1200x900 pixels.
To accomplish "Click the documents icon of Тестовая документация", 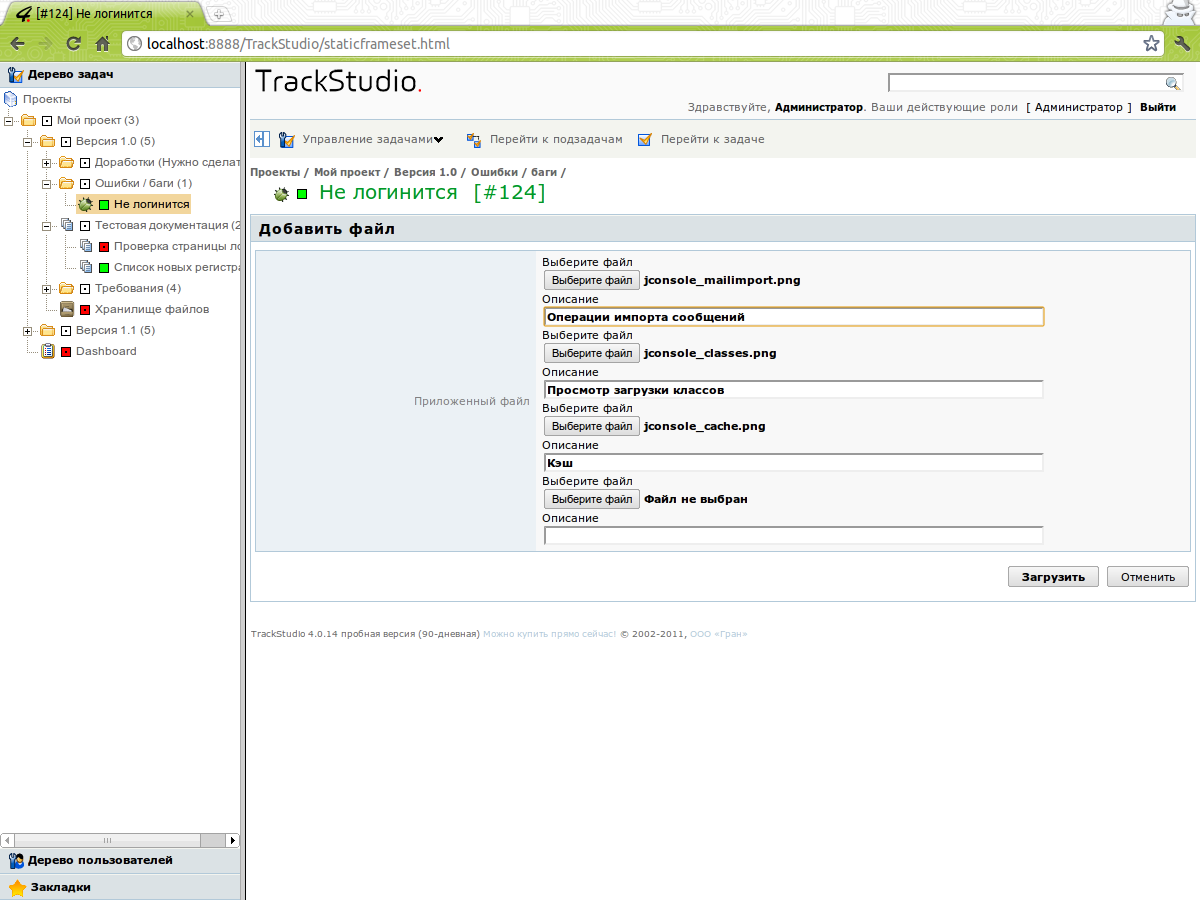I will (67, 225).
